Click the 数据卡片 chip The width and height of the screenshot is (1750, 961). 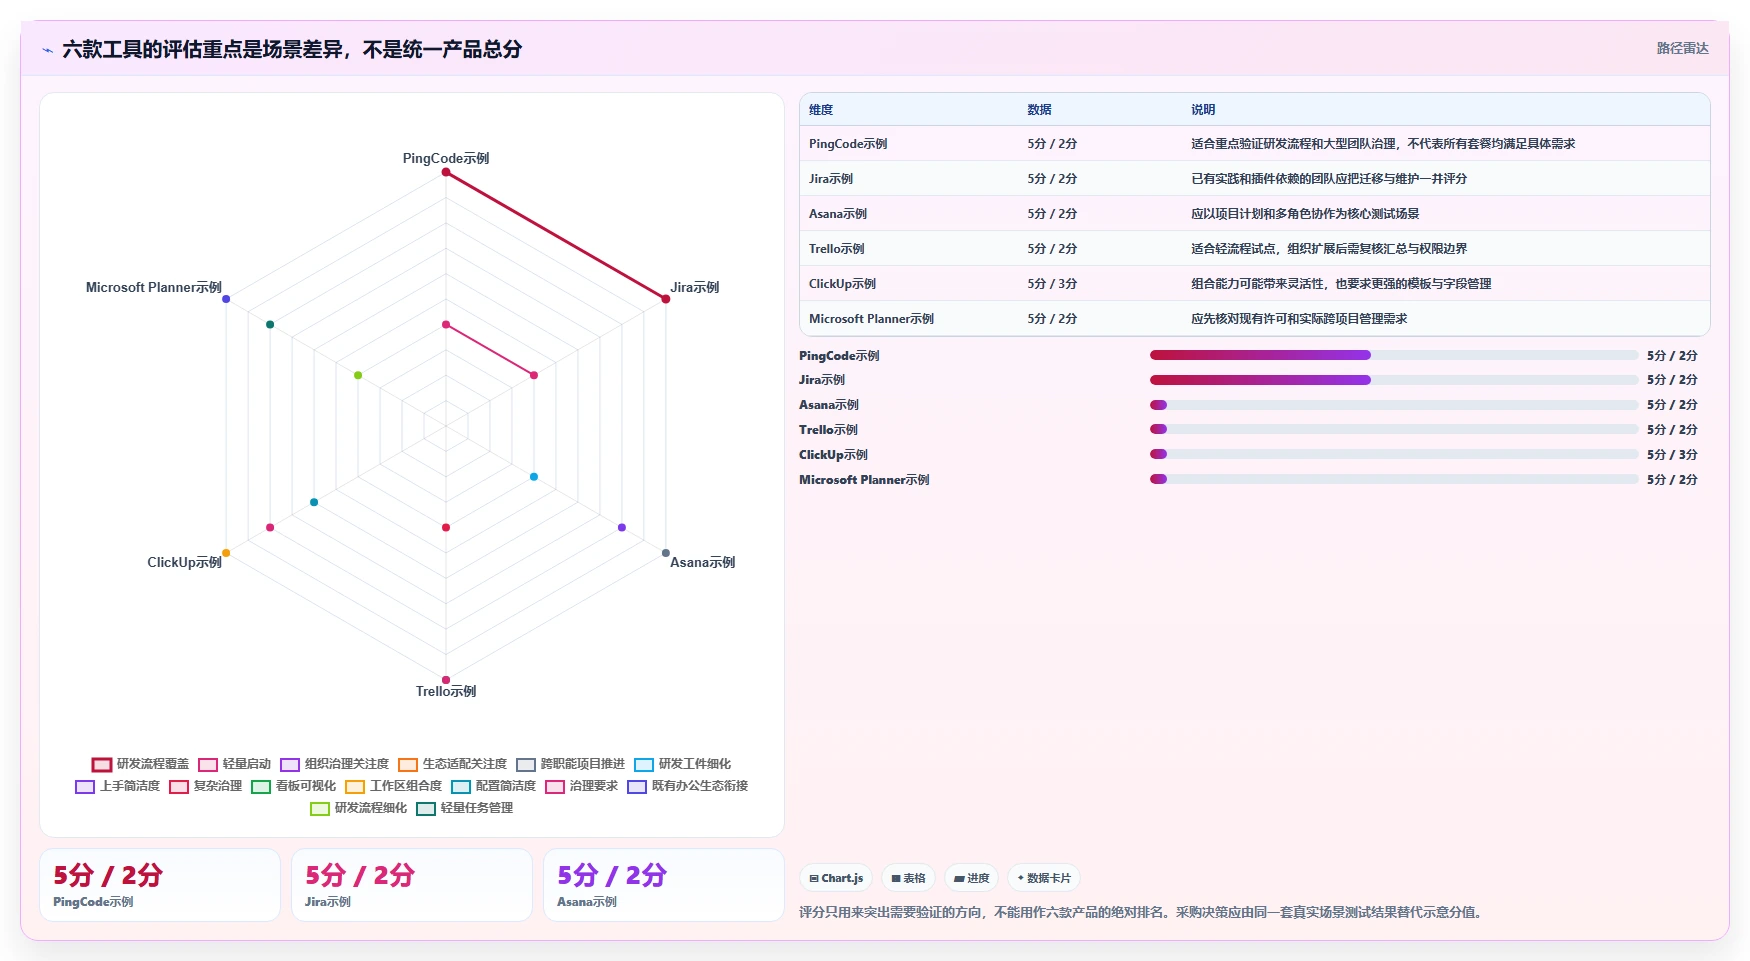1044,878
